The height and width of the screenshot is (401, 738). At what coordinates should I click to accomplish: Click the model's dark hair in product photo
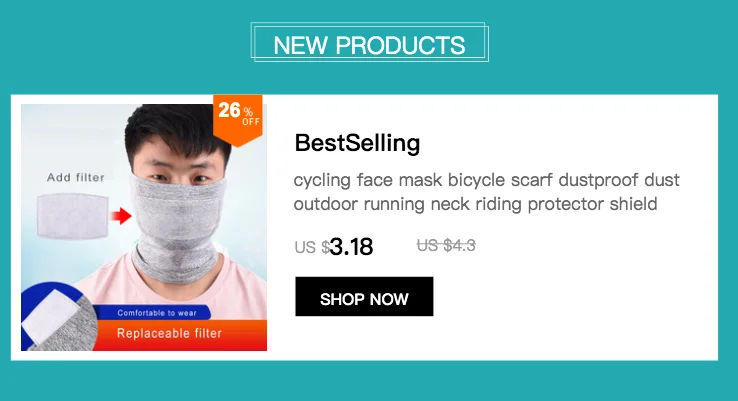tap(178, 128)
